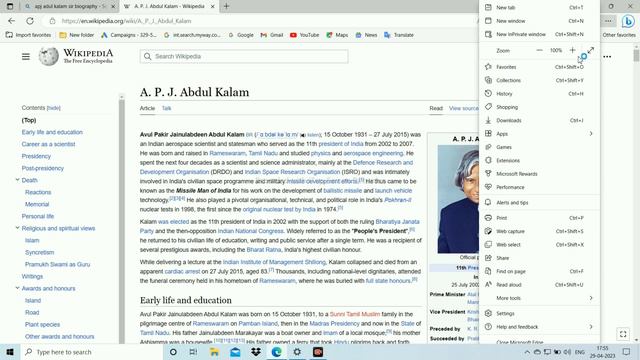
Task: Expand Help and feedback submenu arrow
Action: [x=591, y=327]
